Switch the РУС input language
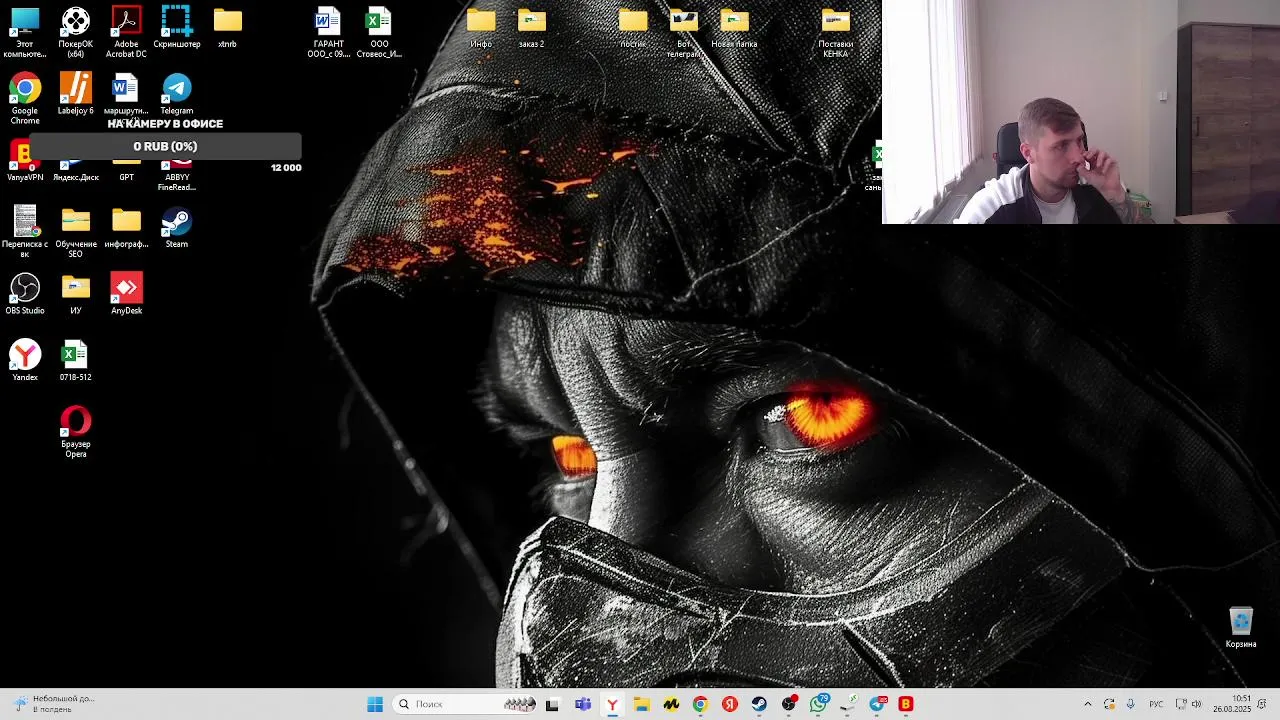This screenshot has width=1280, height=720. (1156, 704)
